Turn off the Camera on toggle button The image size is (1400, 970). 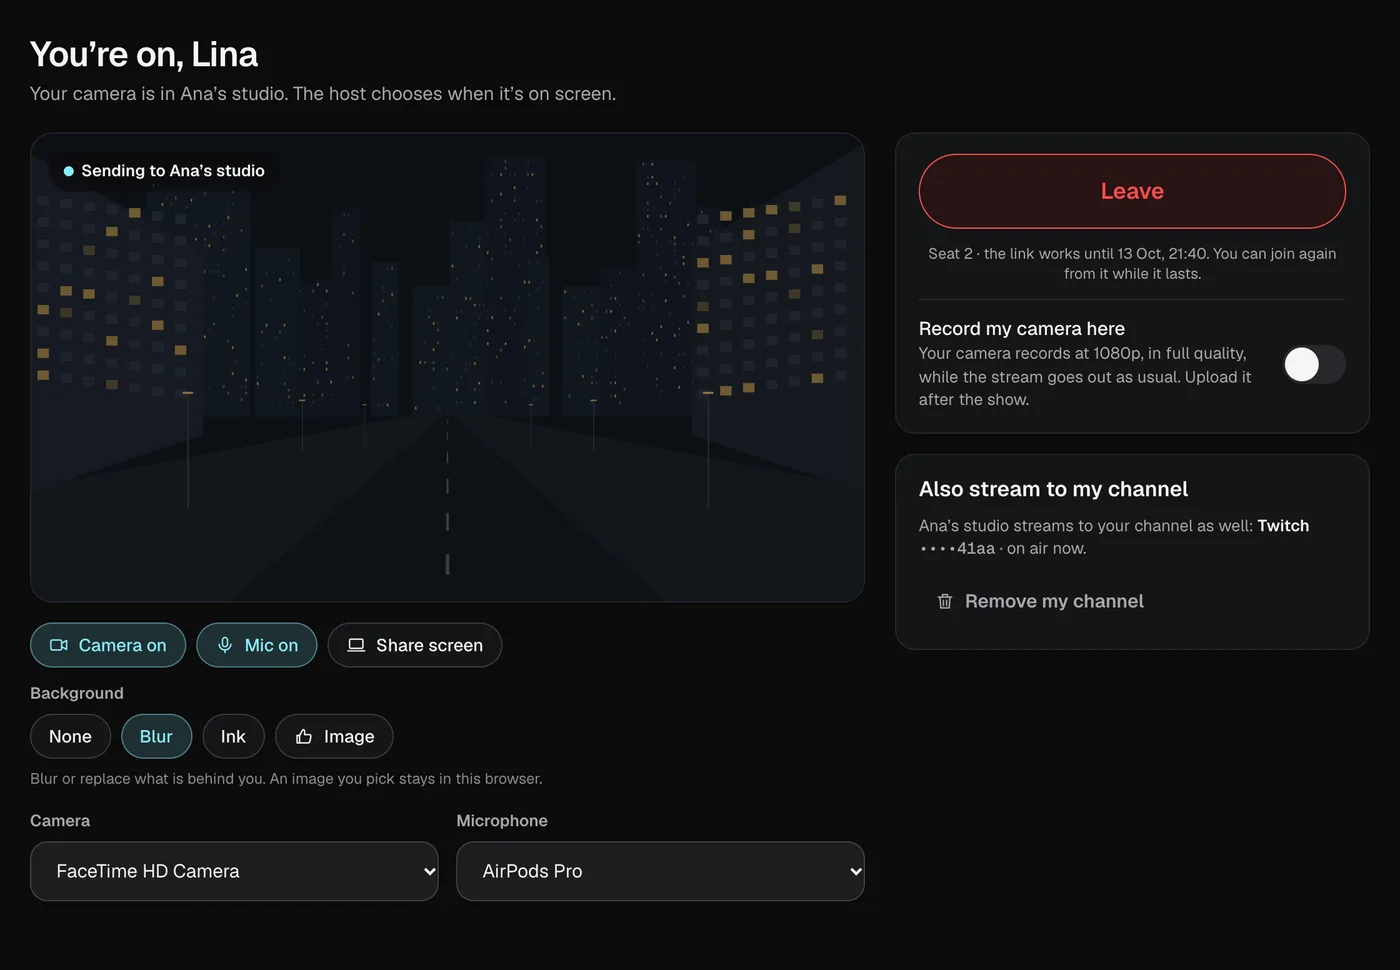coord(108,645)
